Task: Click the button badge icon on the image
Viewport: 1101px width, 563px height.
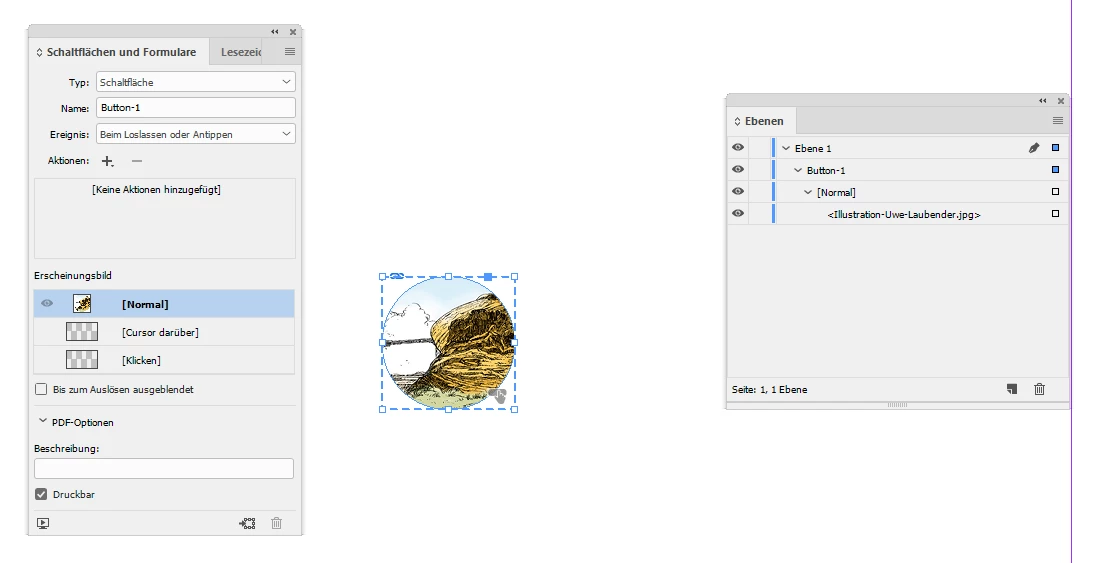Action: 497,396
